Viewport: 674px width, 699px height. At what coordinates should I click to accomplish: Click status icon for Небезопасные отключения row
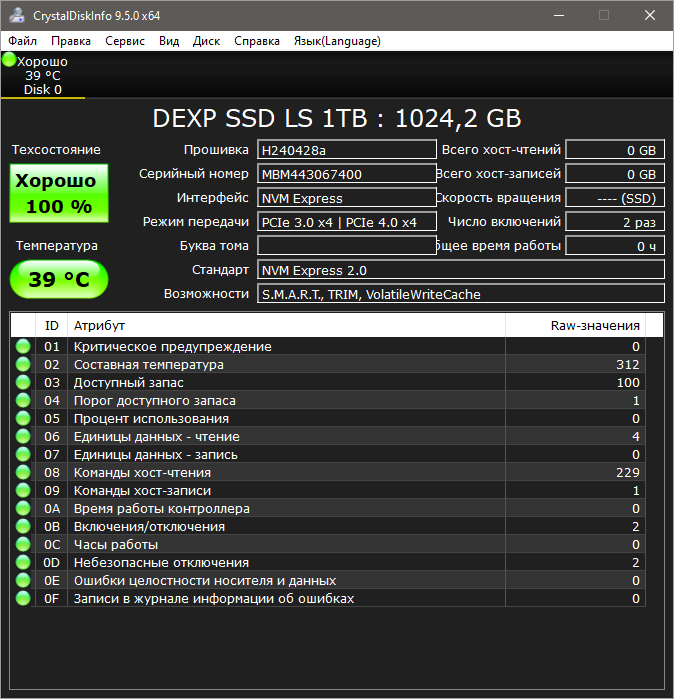23,563
